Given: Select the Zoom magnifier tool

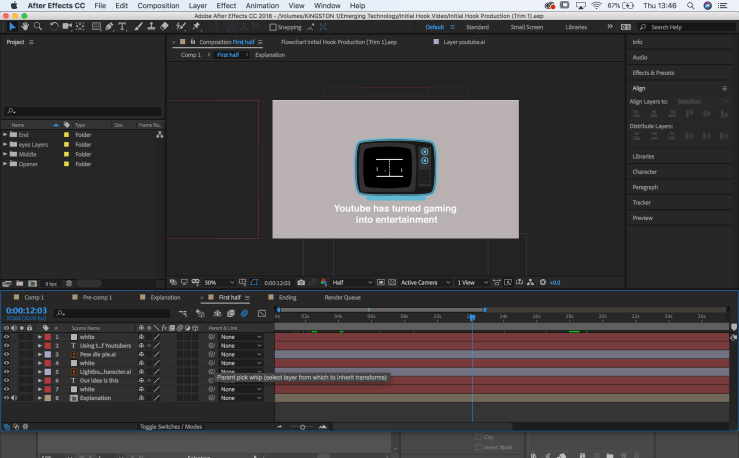Looking at the screenshot, I should [x=38, y=27].
